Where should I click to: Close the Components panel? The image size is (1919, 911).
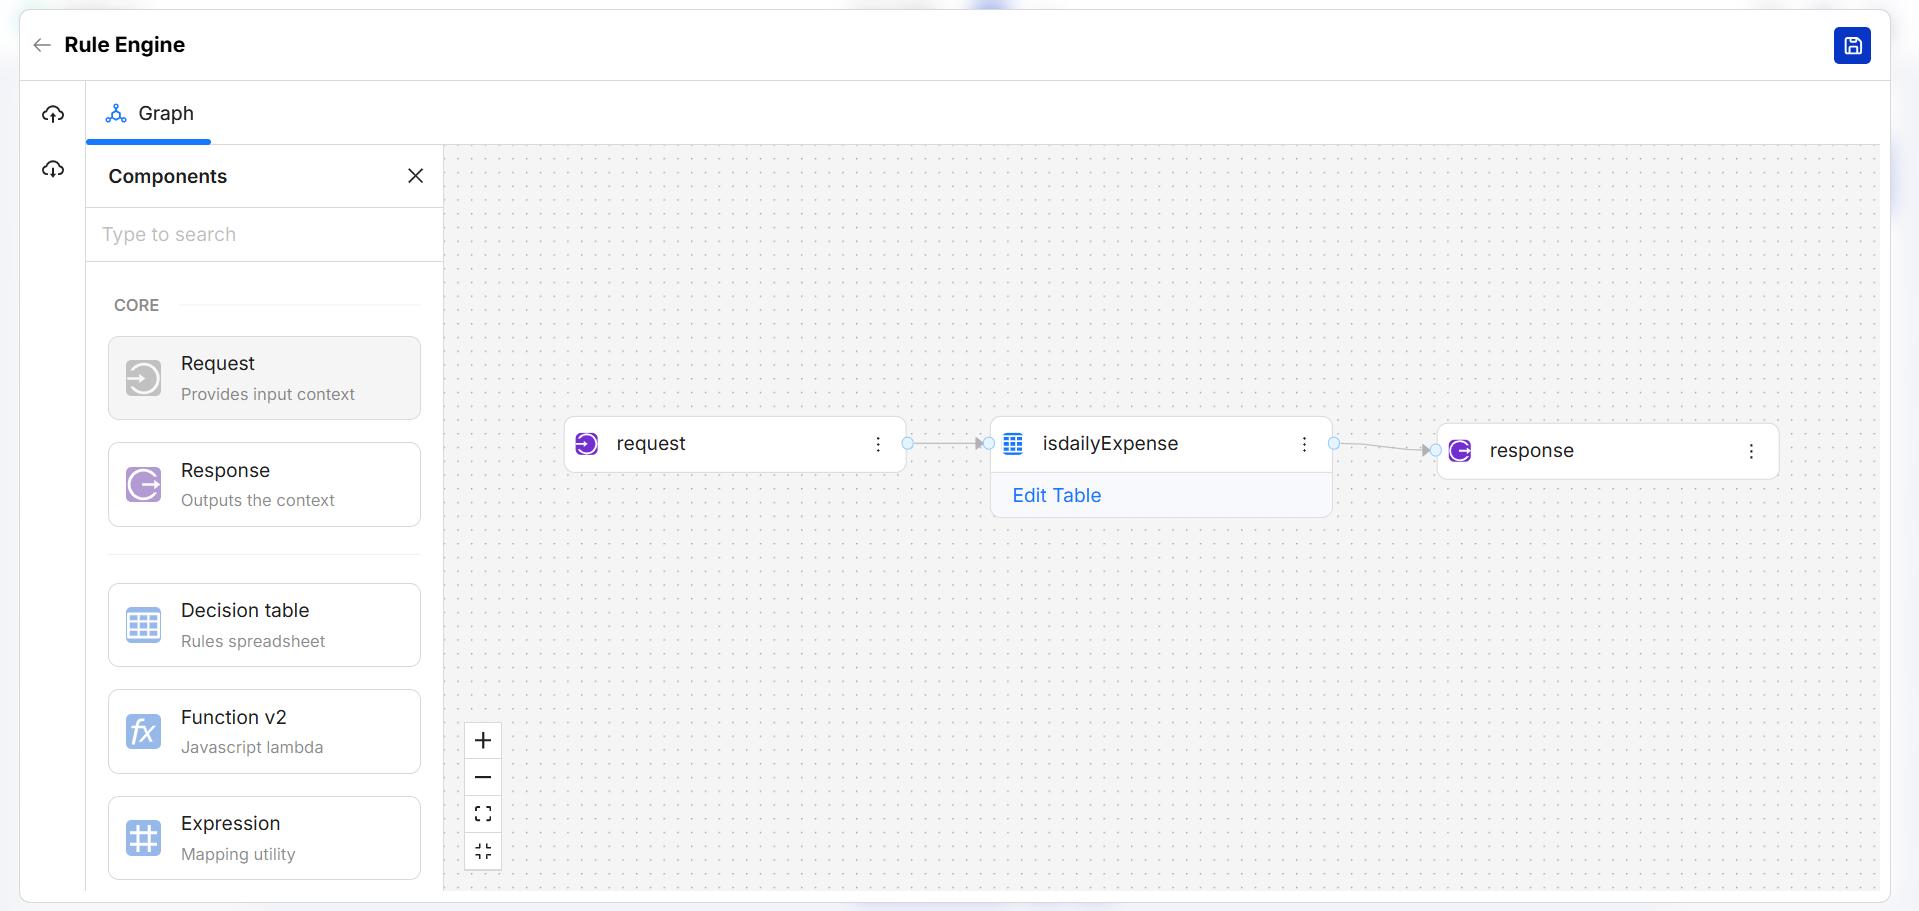[416, 176]
